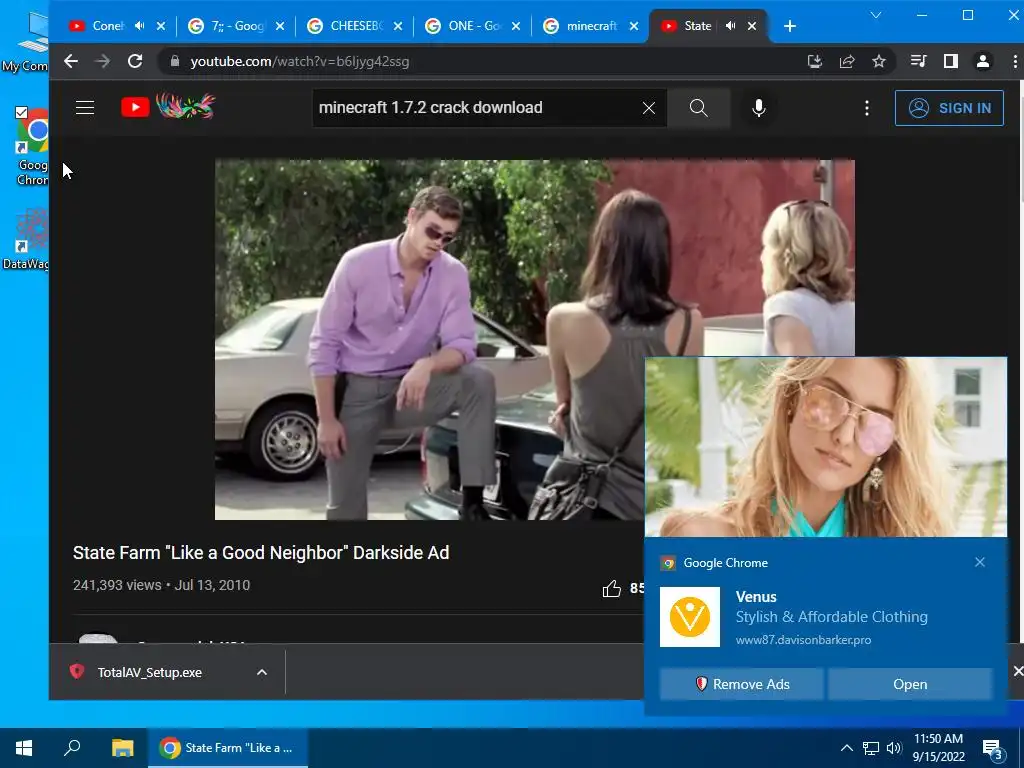Open Windows Start menu
Screen dimensions: 1024x768
(x=24, y=748)
